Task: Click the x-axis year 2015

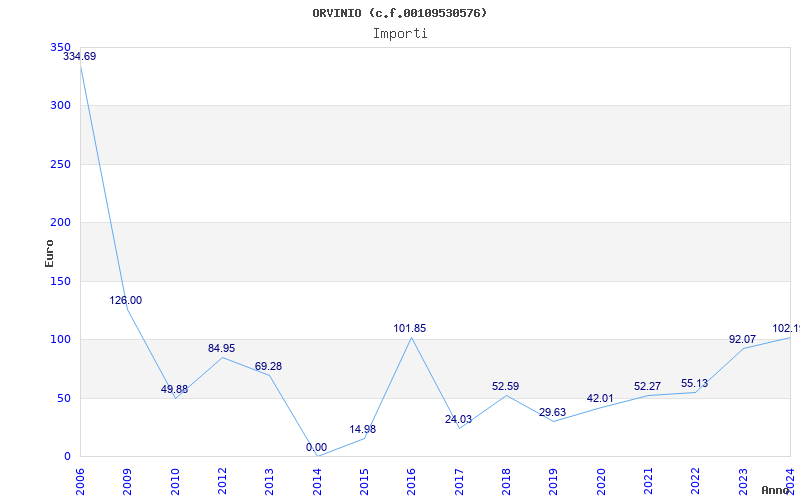Action: 364,482
